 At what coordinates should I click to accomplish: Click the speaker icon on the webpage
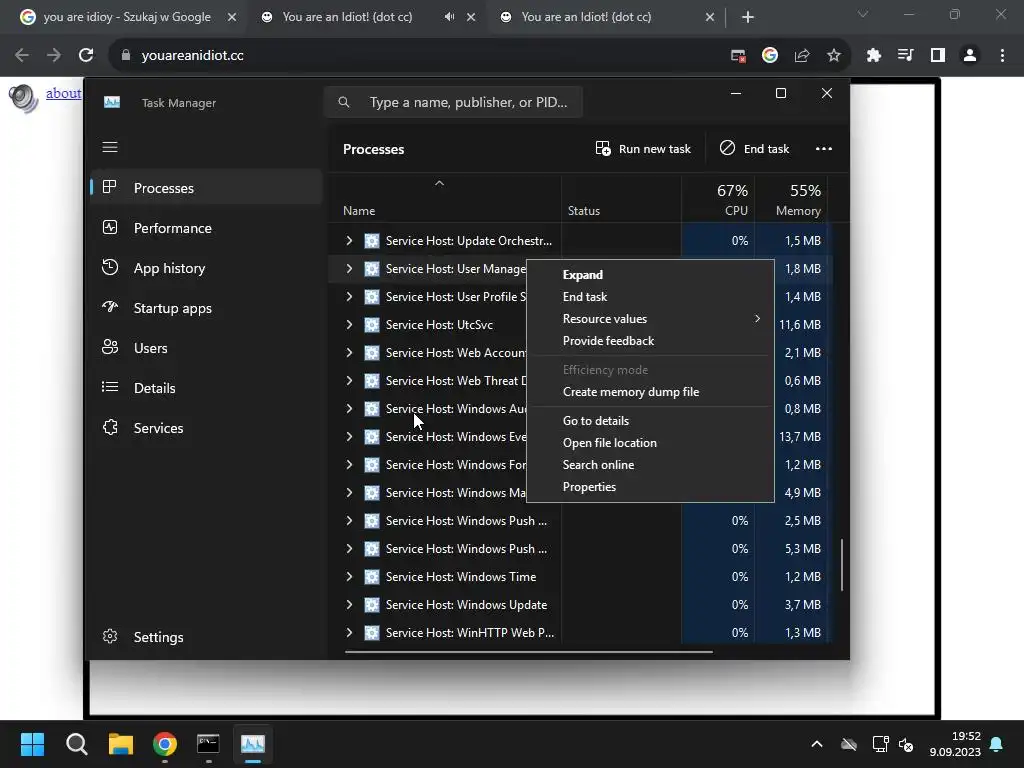[24, 98]
